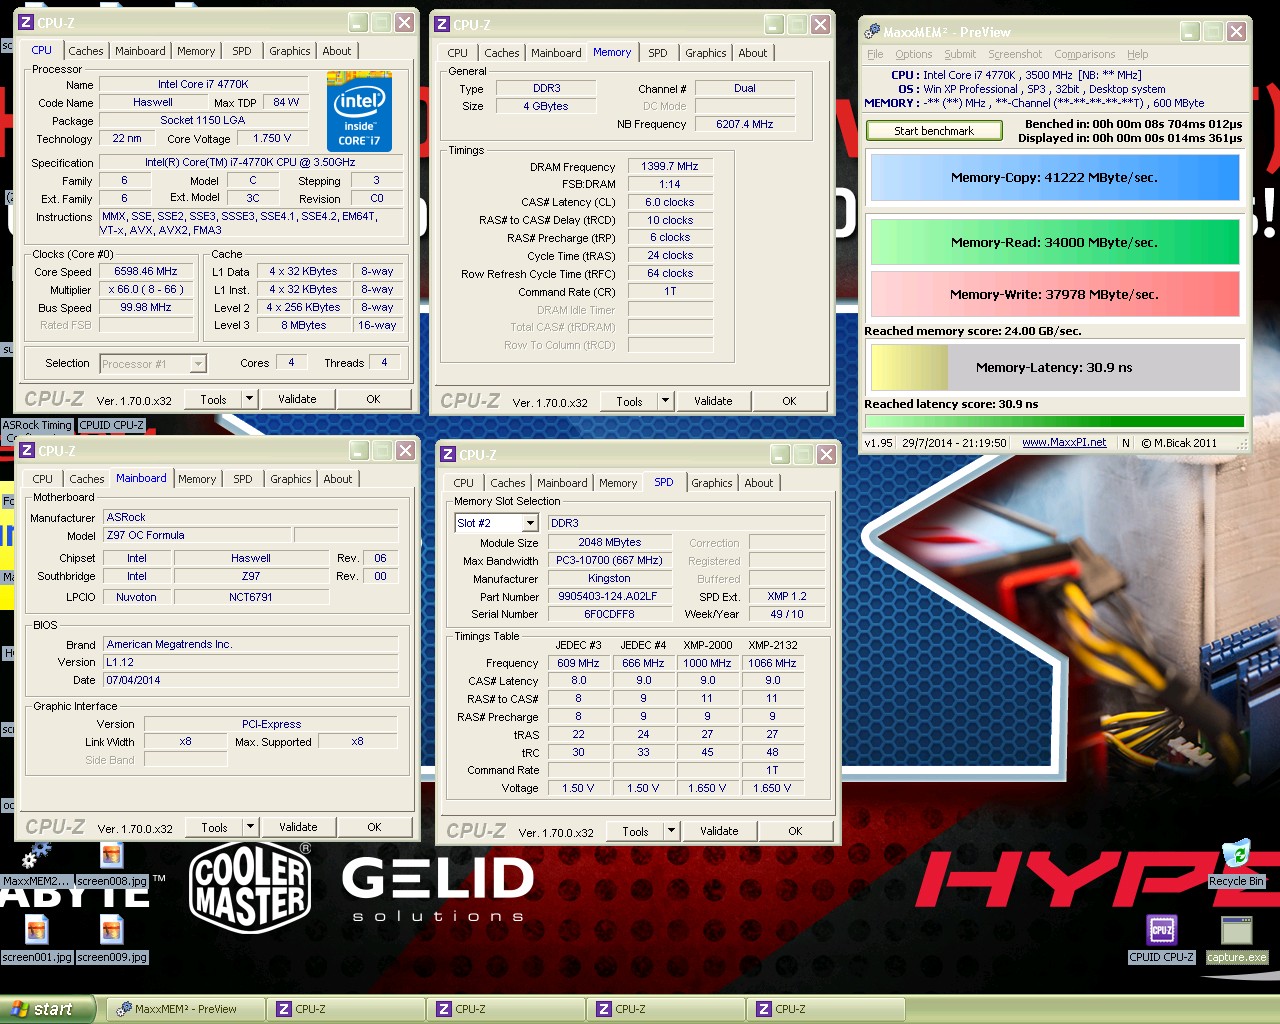The image size is (1280, 1024).
Task: Open screen009.jpg desktop file icon
Action: pos(111,931)
